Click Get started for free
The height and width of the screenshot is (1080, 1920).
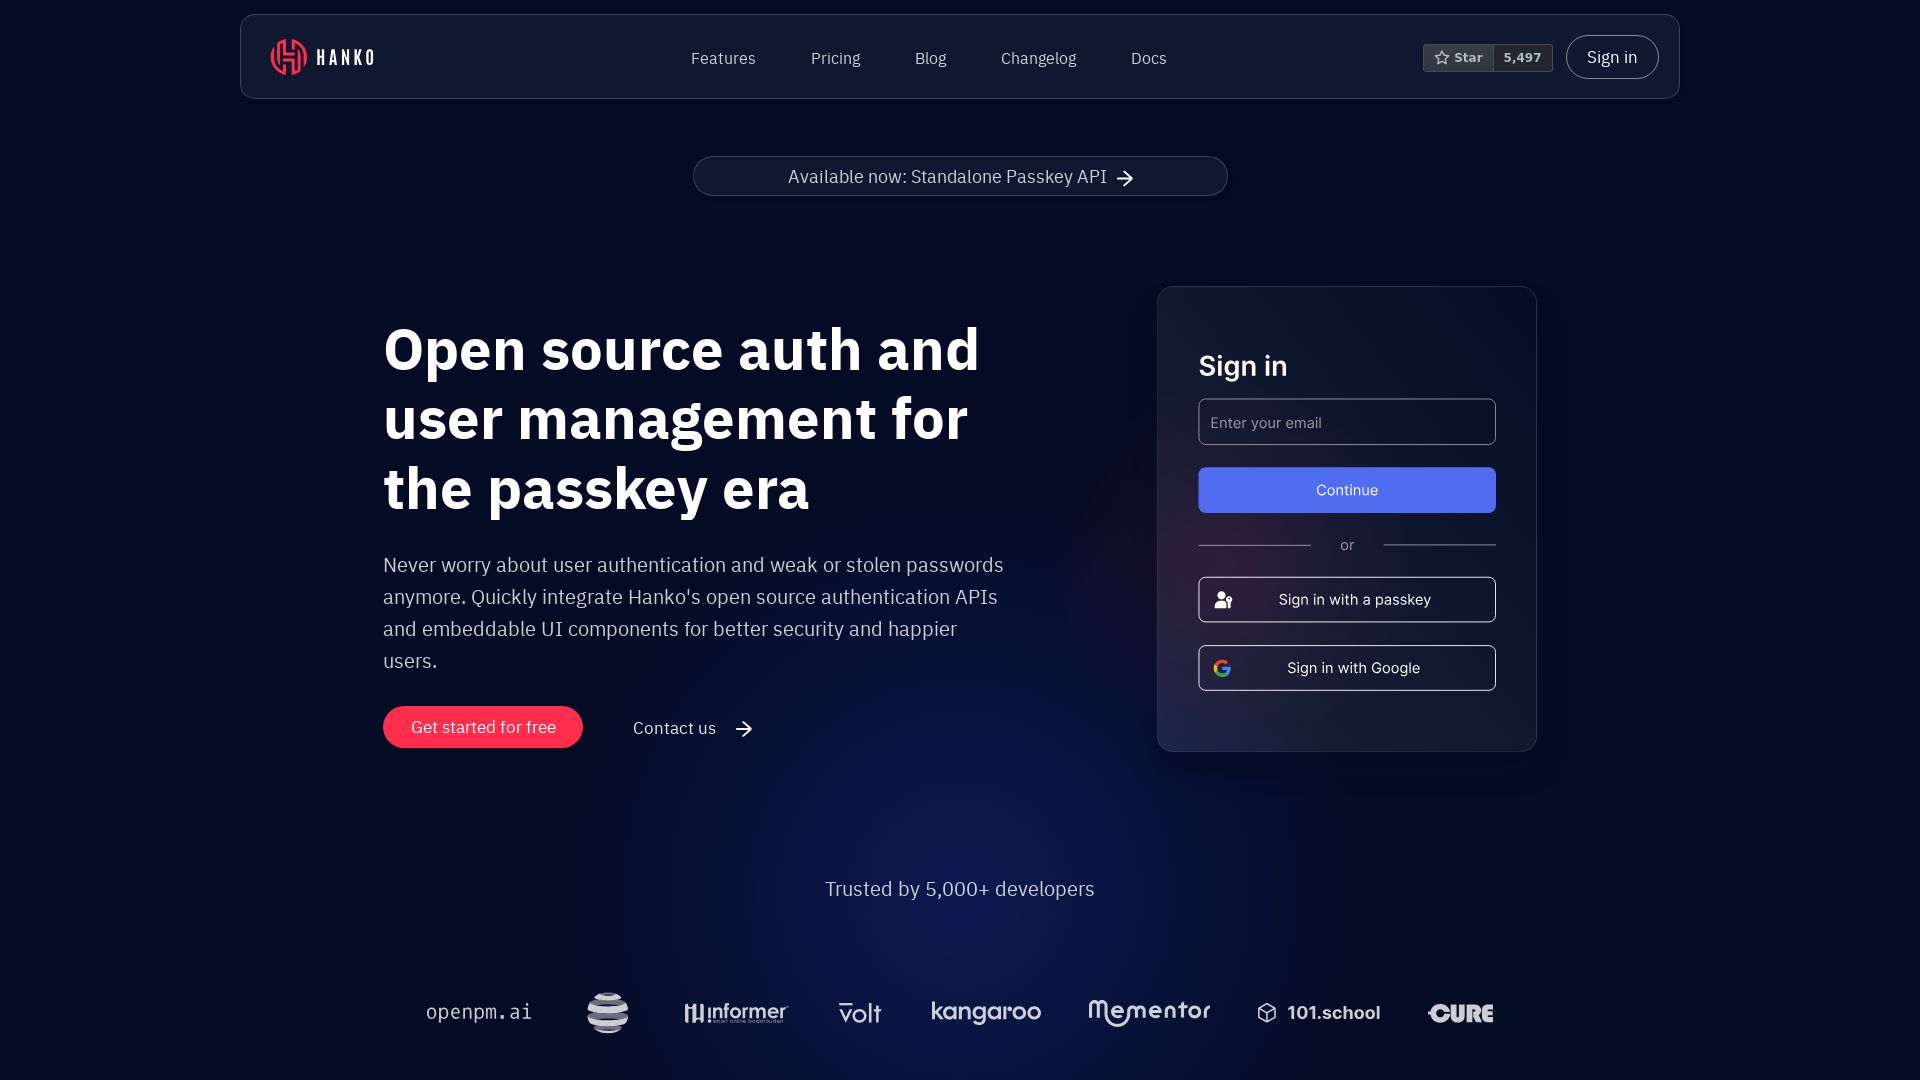pos(483,727)
